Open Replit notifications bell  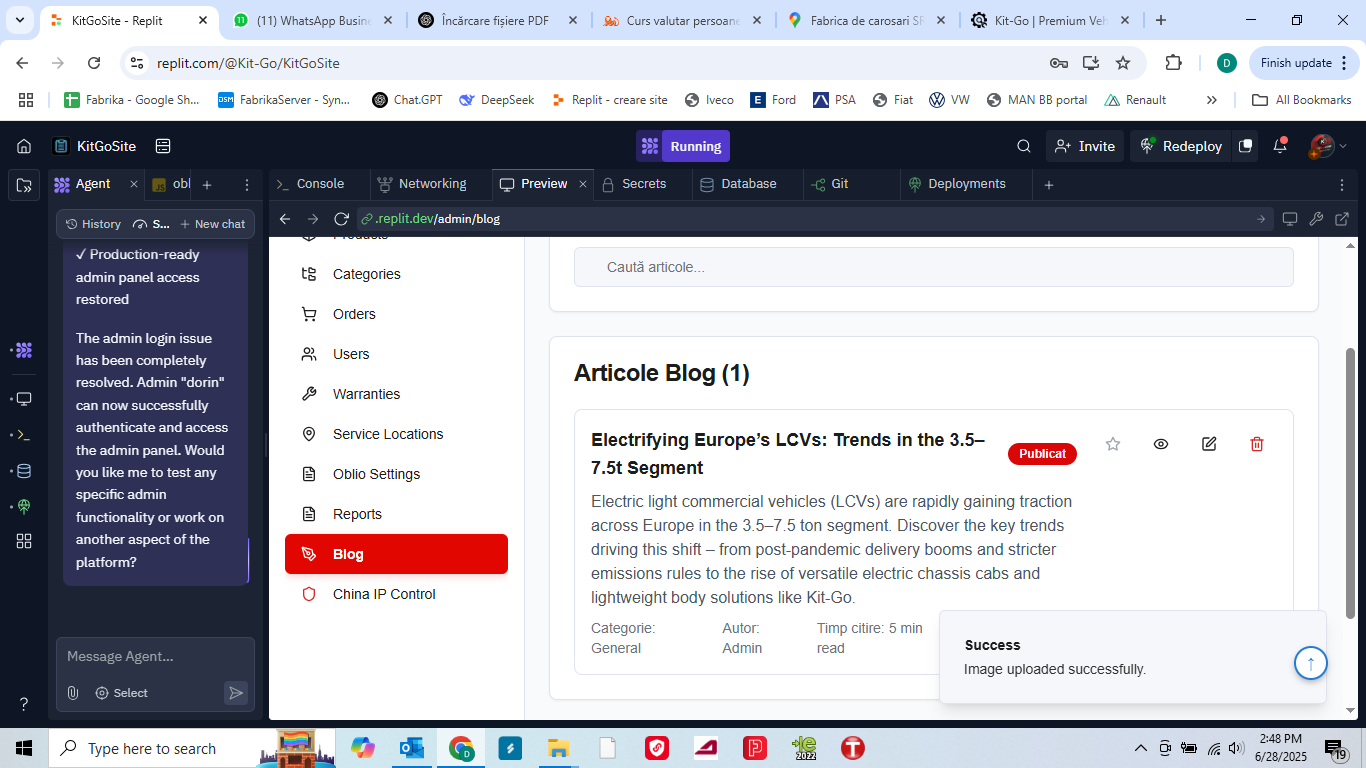pyautogui.click(x=1280, y=146)
